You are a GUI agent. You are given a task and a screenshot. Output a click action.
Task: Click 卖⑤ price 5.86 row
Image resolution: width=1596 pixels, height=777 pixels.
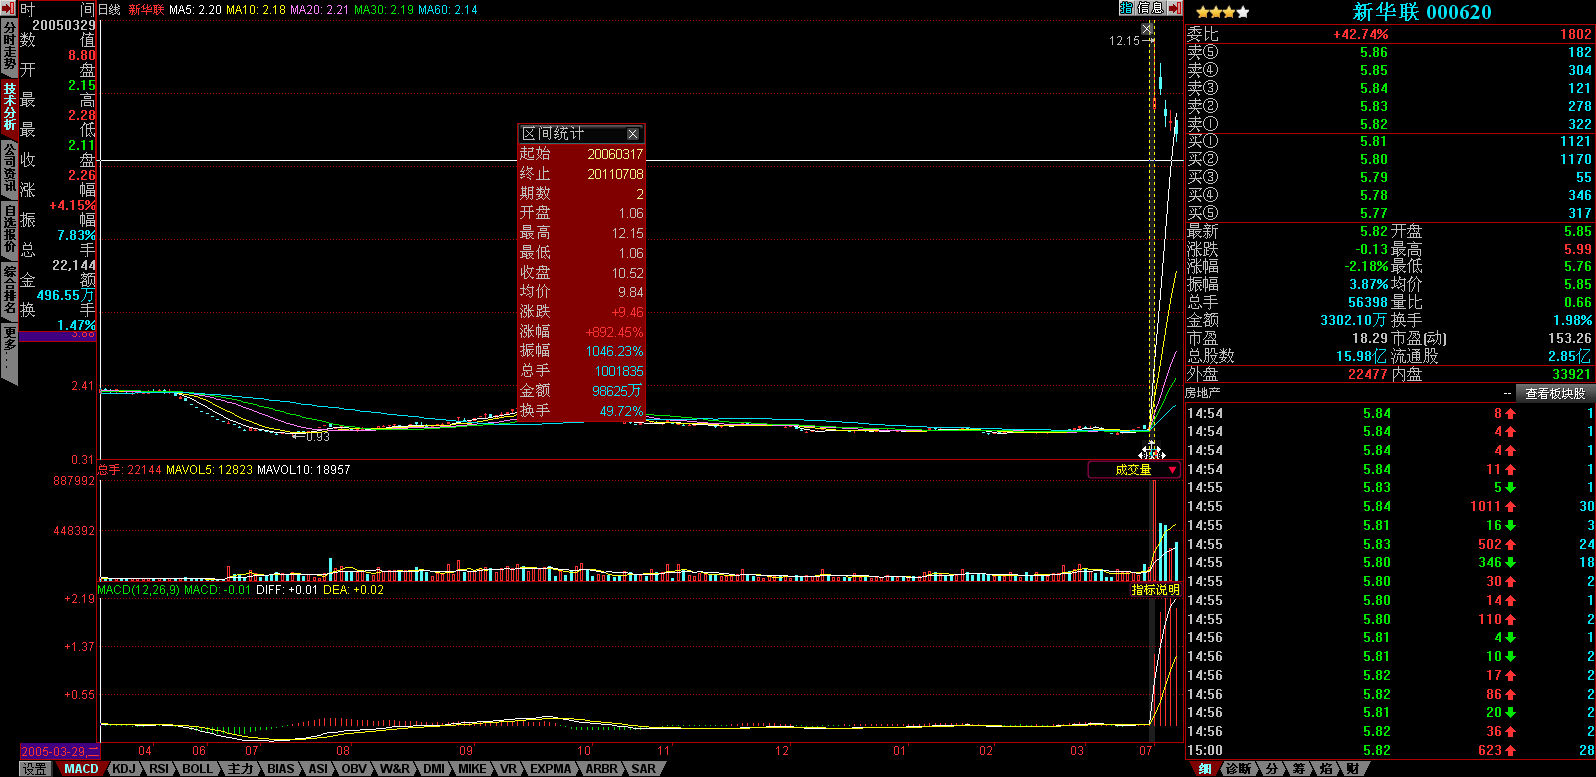[1389, 52]
